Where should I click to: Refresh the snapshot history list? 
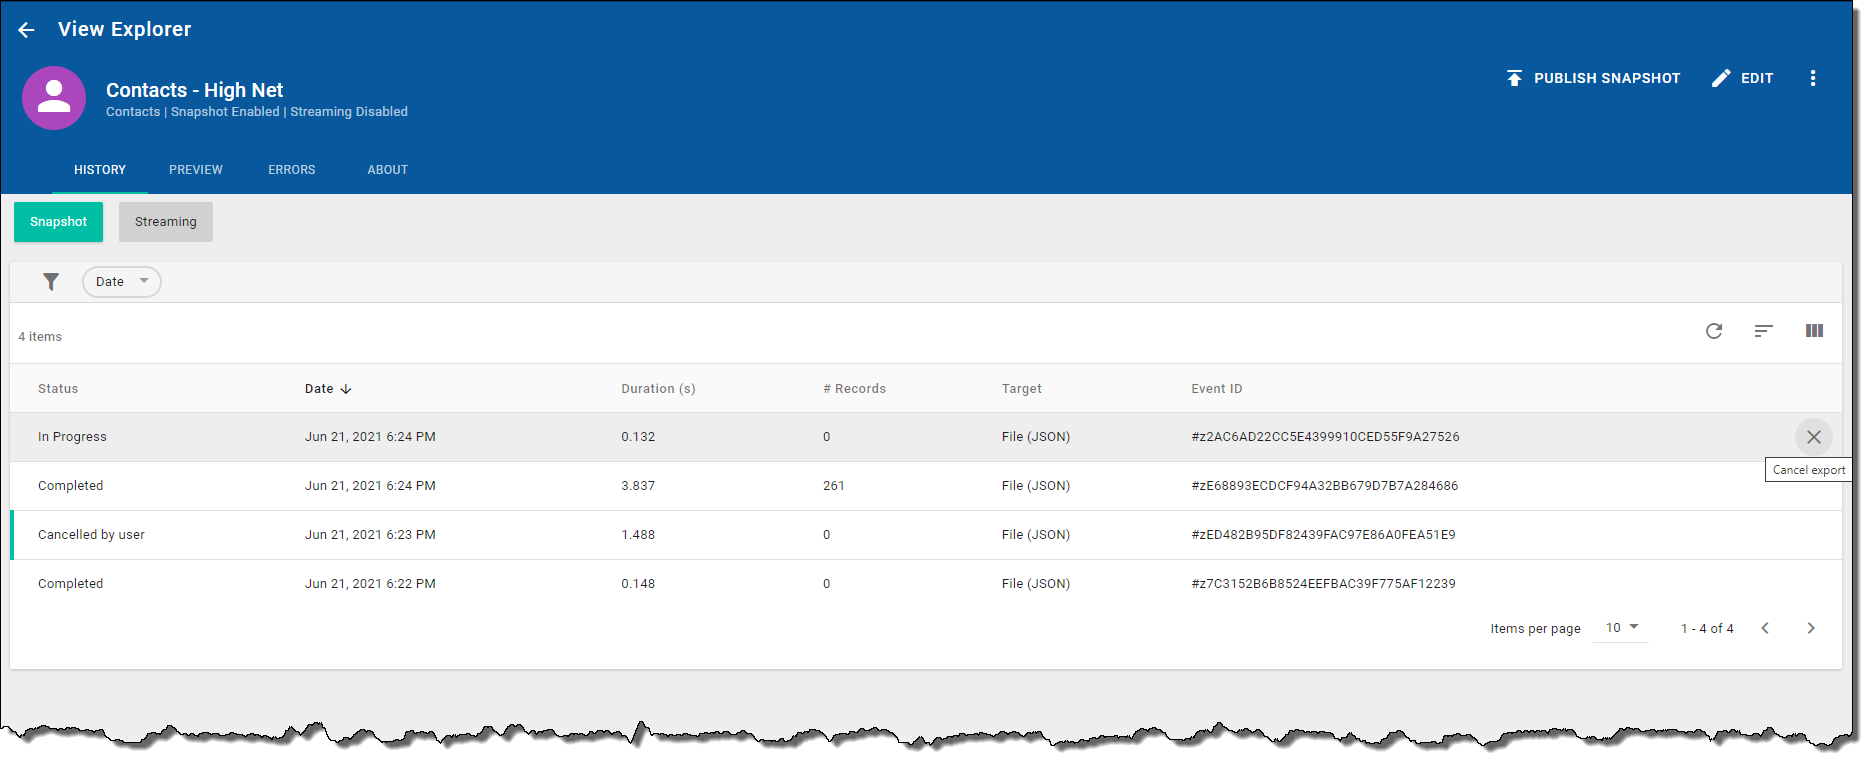tap(1714, 331)
